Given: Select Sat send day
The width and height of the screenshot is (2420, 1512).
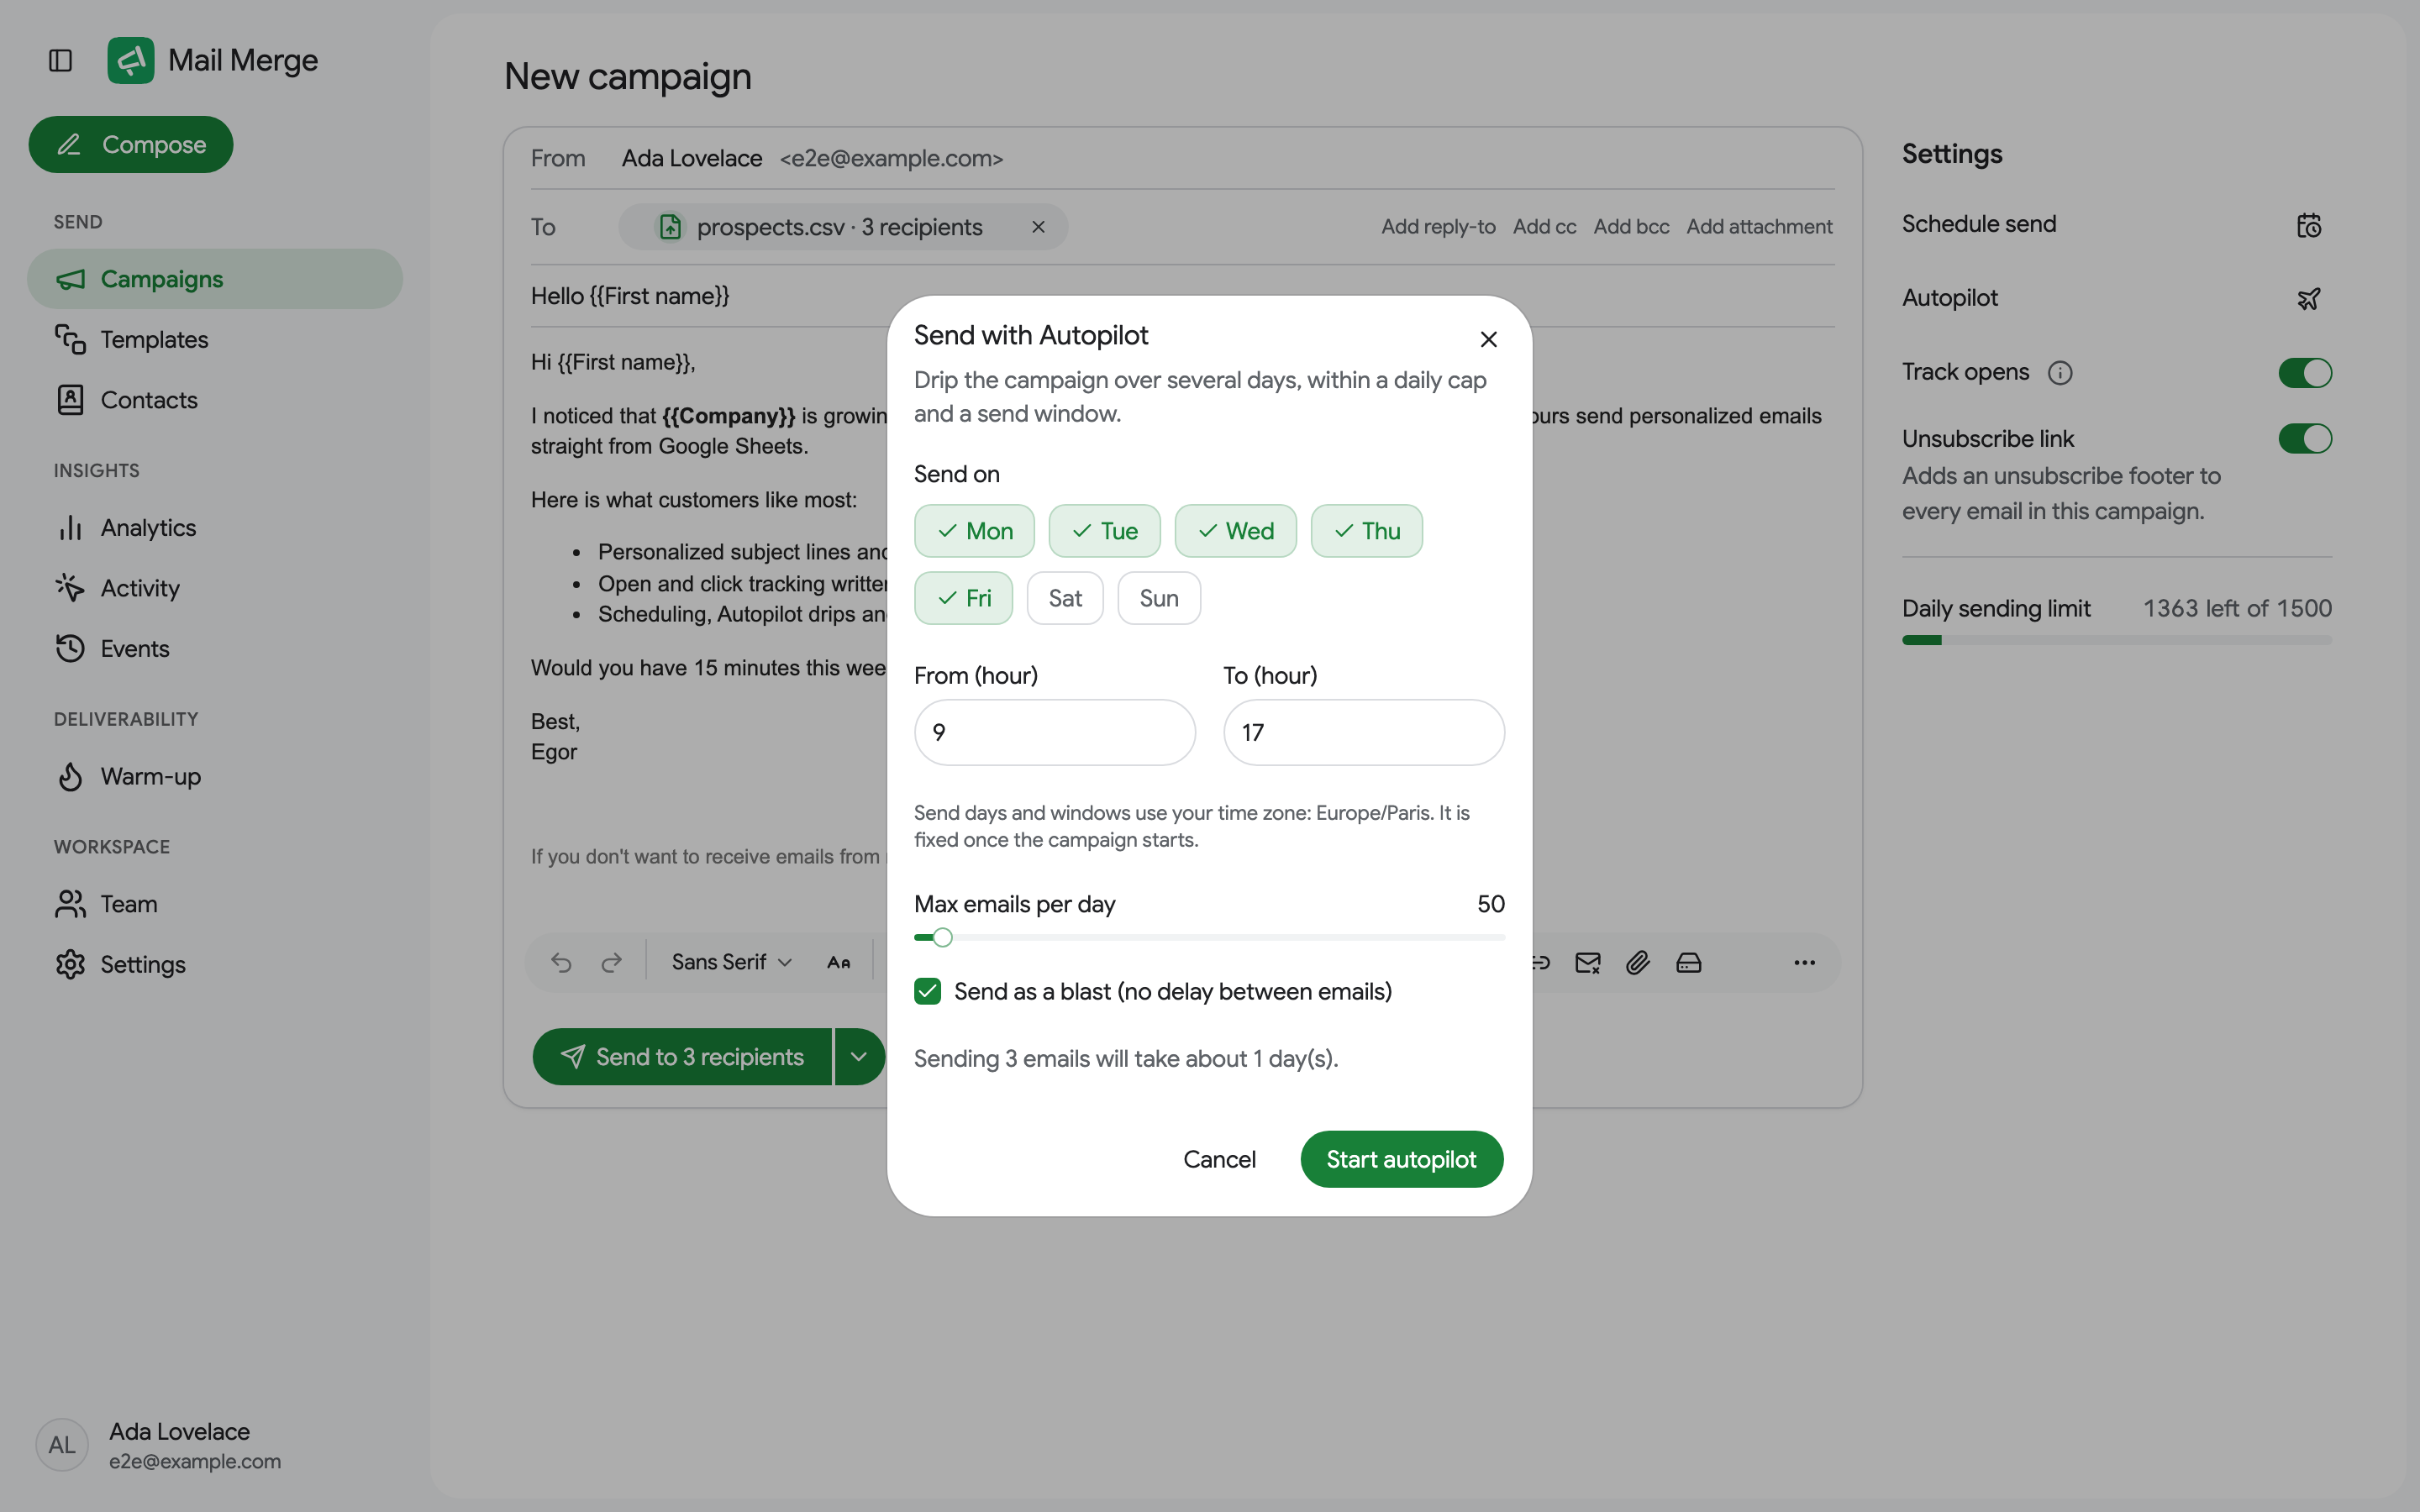Looking at the screenshot, I should coord(1065,598).
